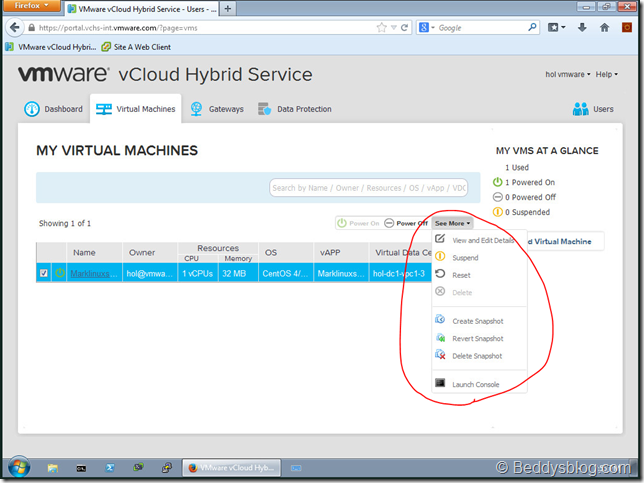Choose Launch Console from the menu
Screen dimensions: 644x483
click(x=476, y=385)
